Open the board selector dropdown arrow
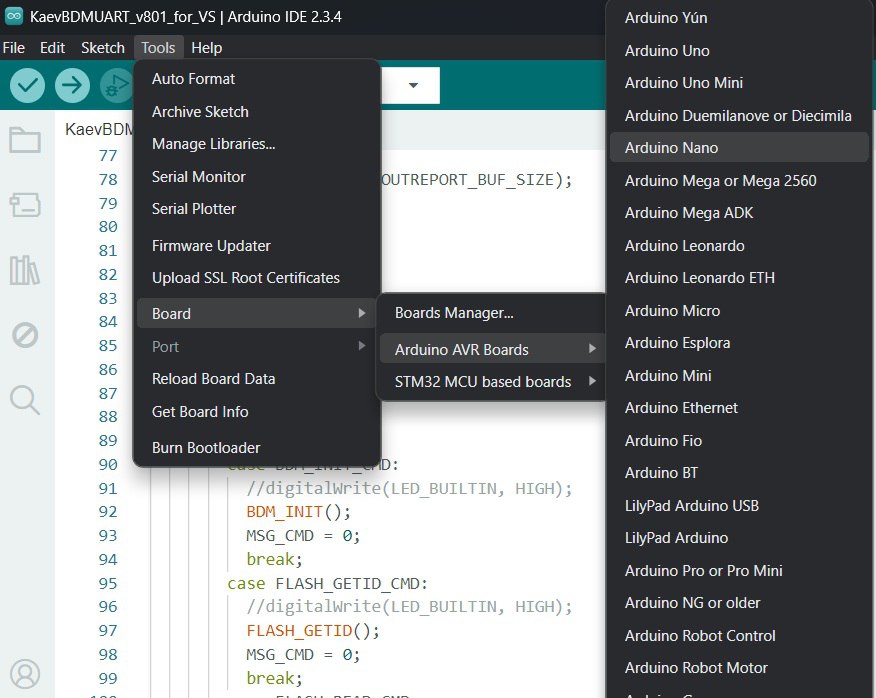876x698 pixels. point(413,86)
